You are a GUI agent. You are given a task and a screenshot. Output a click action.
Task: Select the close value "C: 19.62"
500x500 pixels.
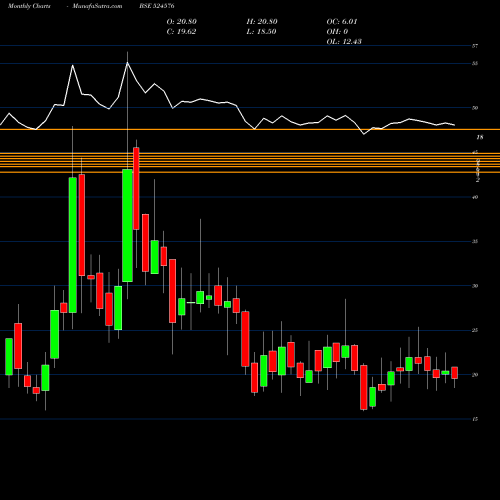[181, 32]
